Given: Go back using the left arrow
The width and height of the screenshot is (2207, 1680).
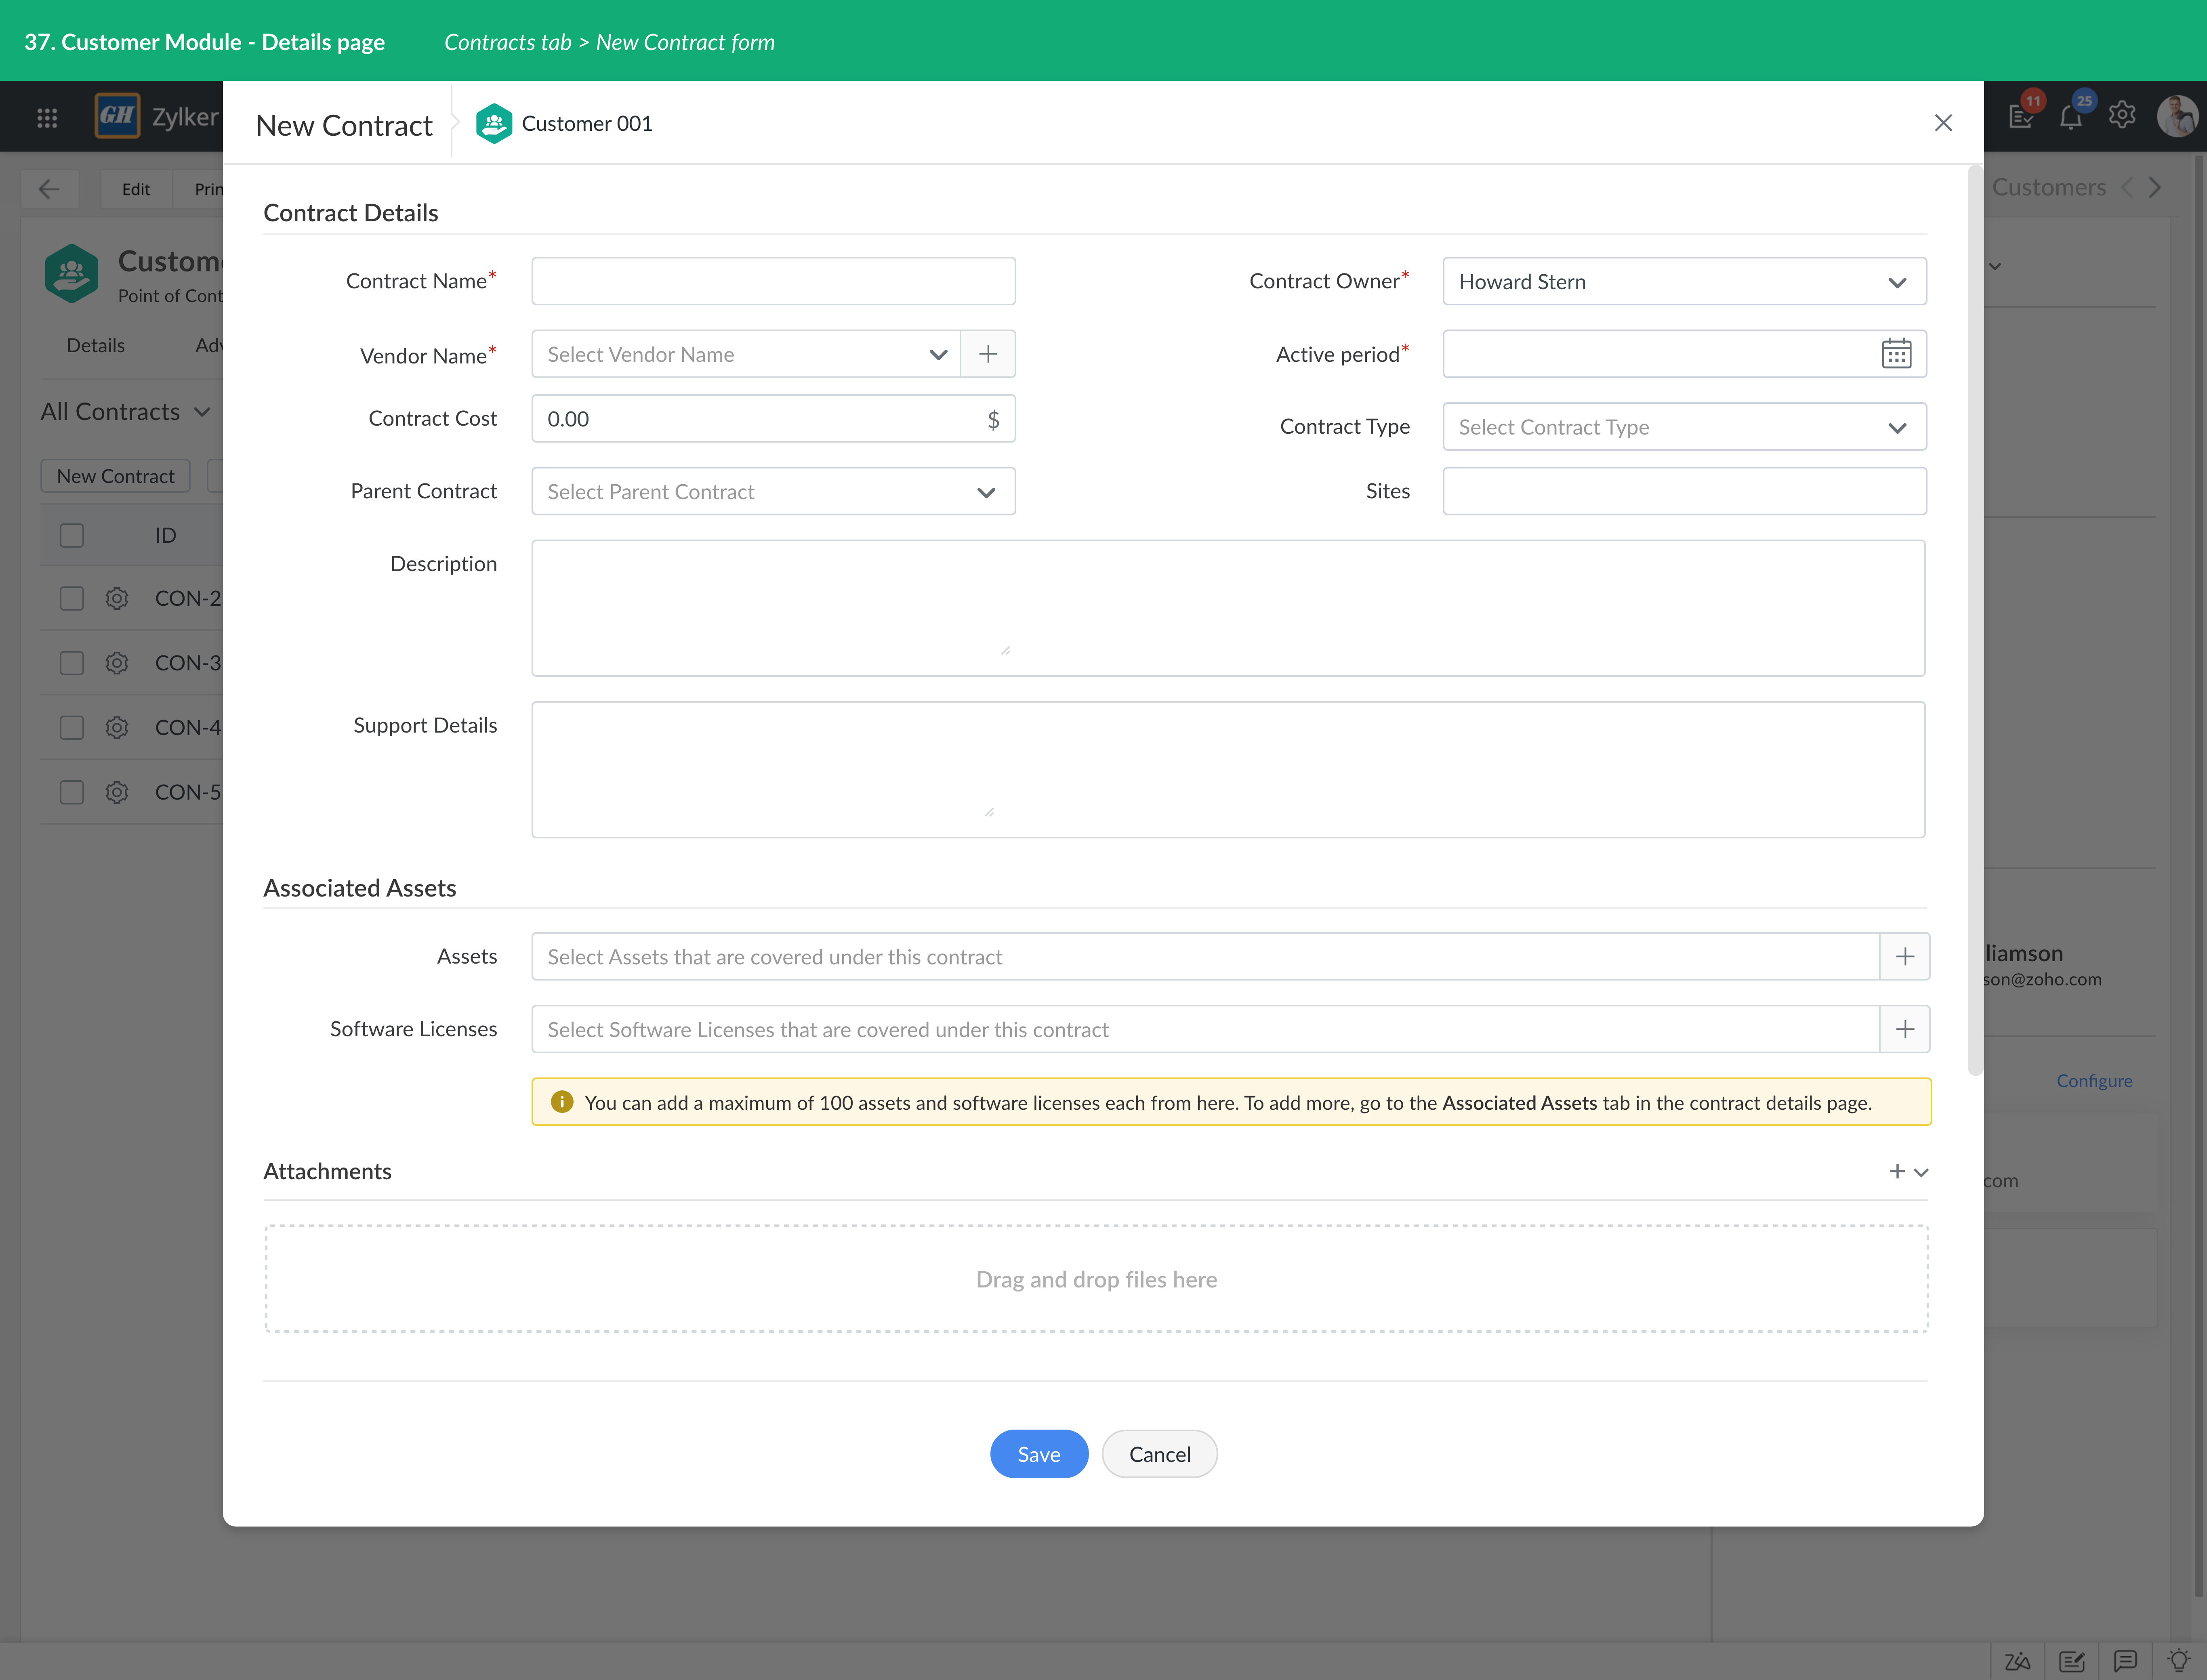Looking at the screenshot, I should (x=49, y=188).
